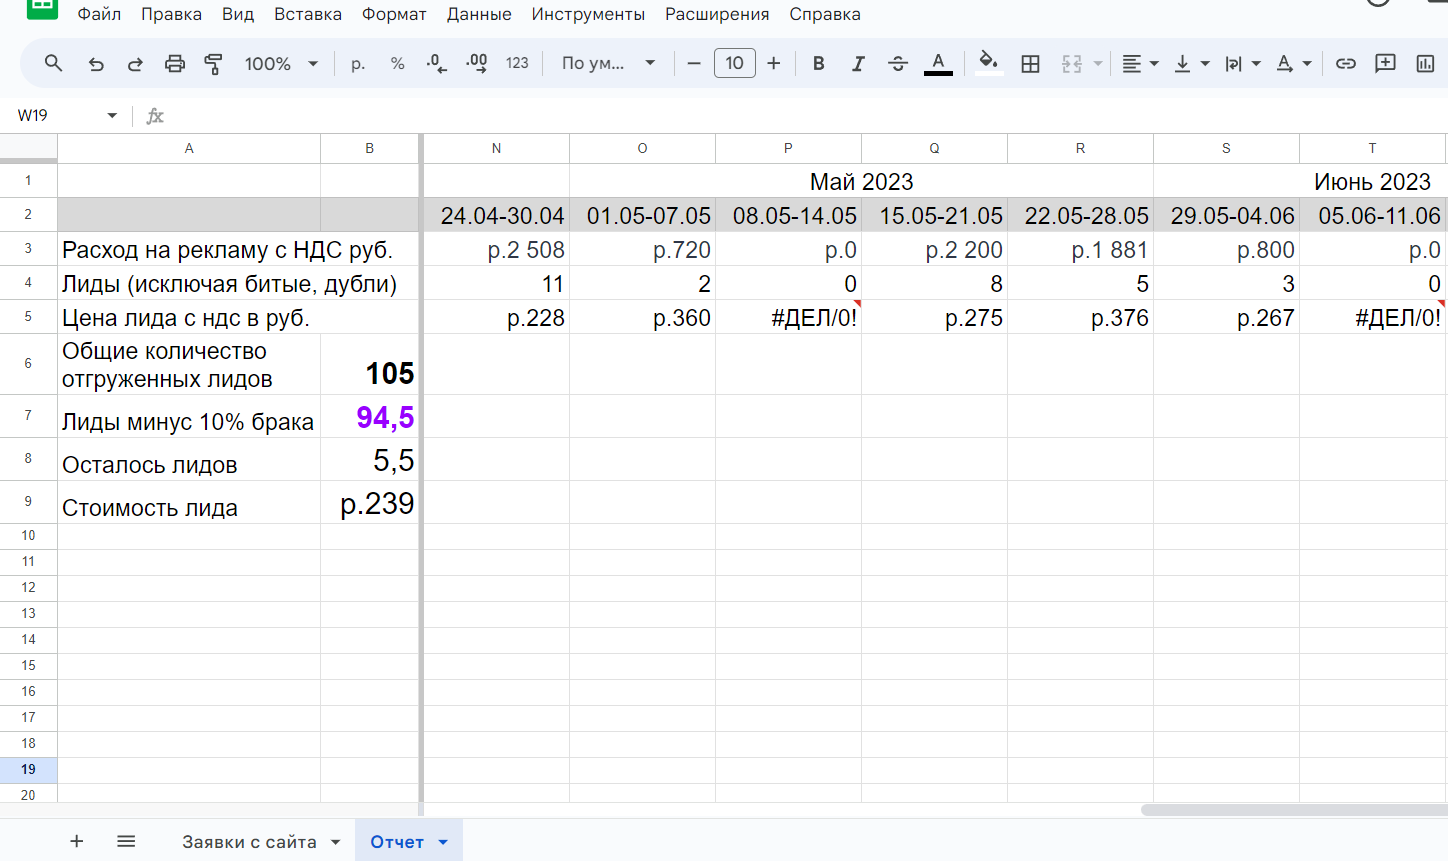This screenshot has height=861, width=1448.
Task: Open the text wrapping dropdown
Action: pos(1242,63)
